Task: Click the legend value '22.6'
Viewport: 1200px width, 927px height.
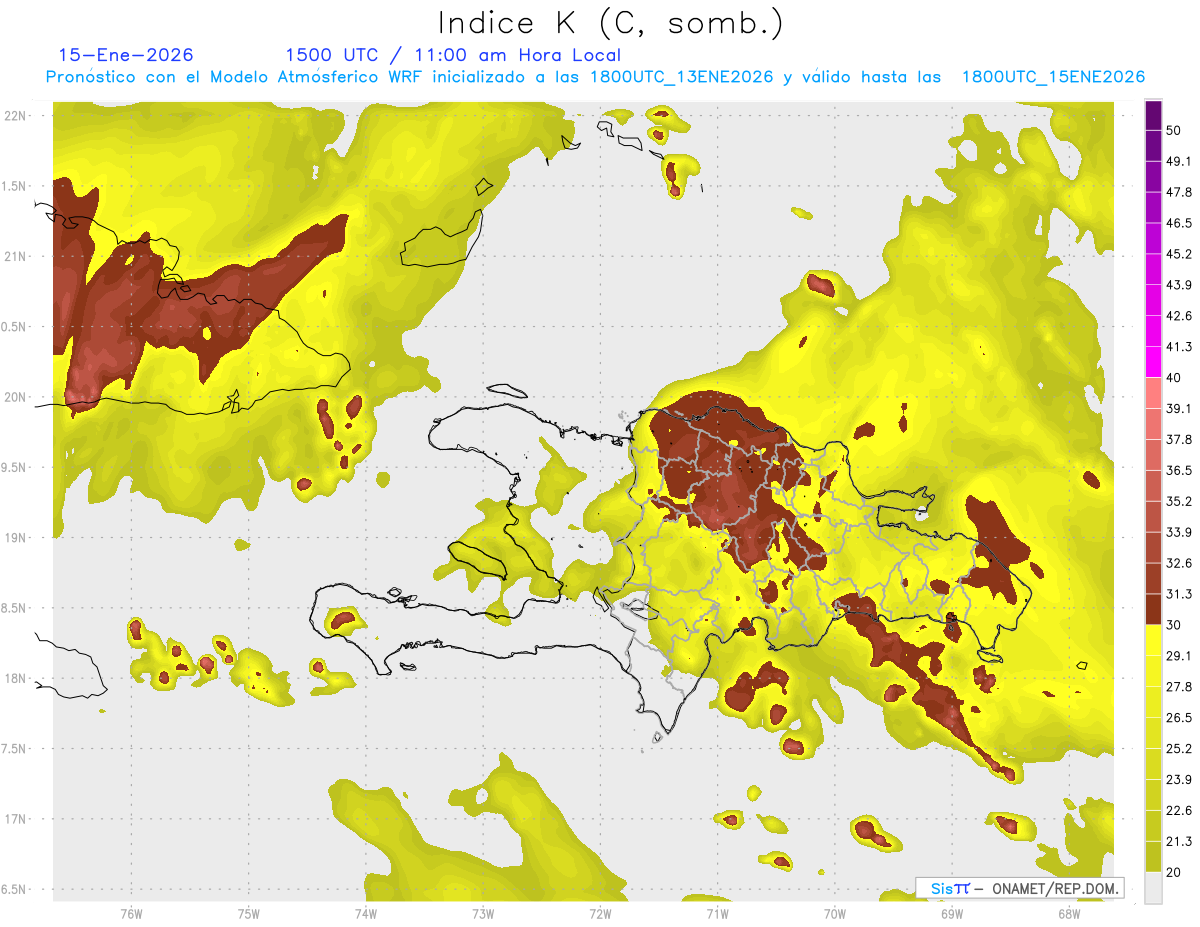Action: (x=1178, y=810)
